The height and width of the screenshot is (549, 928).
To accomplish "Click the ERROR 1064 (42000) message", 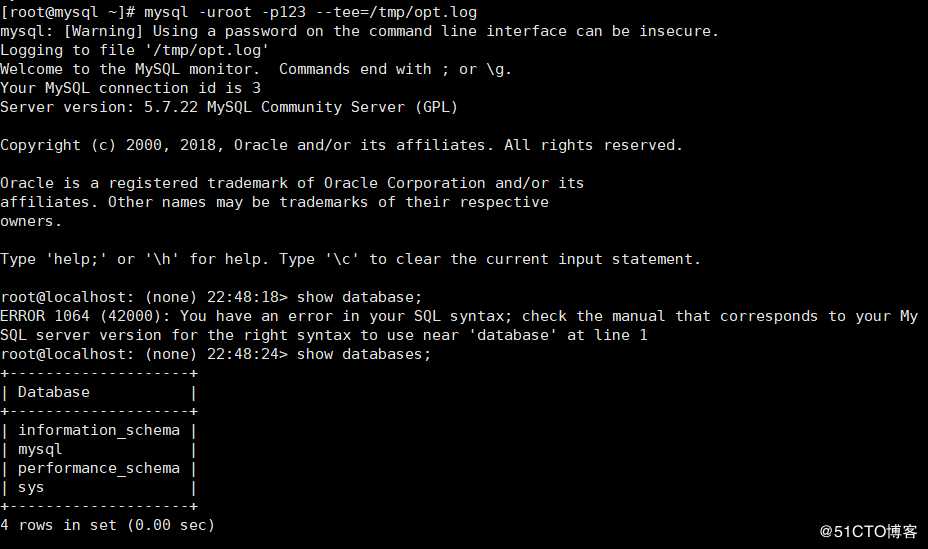I will (x=459, y=325).
